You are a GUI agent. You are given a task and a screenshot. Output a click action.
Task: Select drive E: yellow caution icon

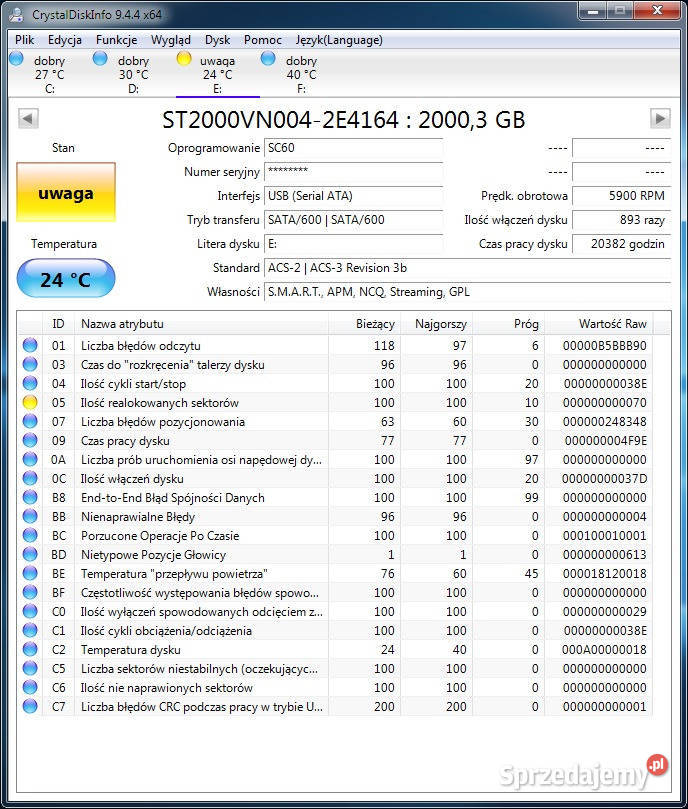point(184,59)
